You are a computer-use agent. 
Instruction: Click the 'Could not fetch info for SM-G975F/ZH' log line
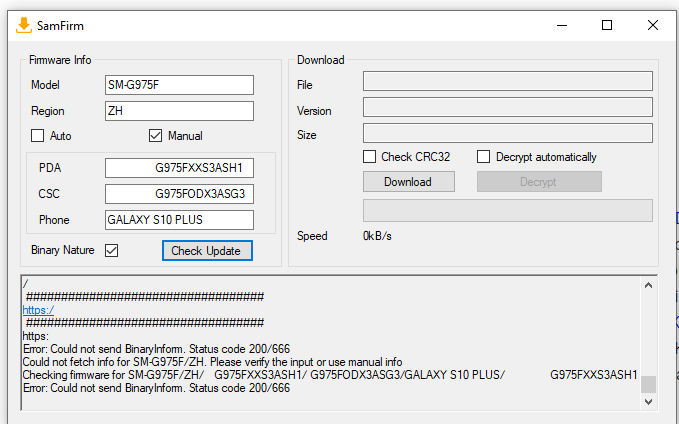point(212,362)
